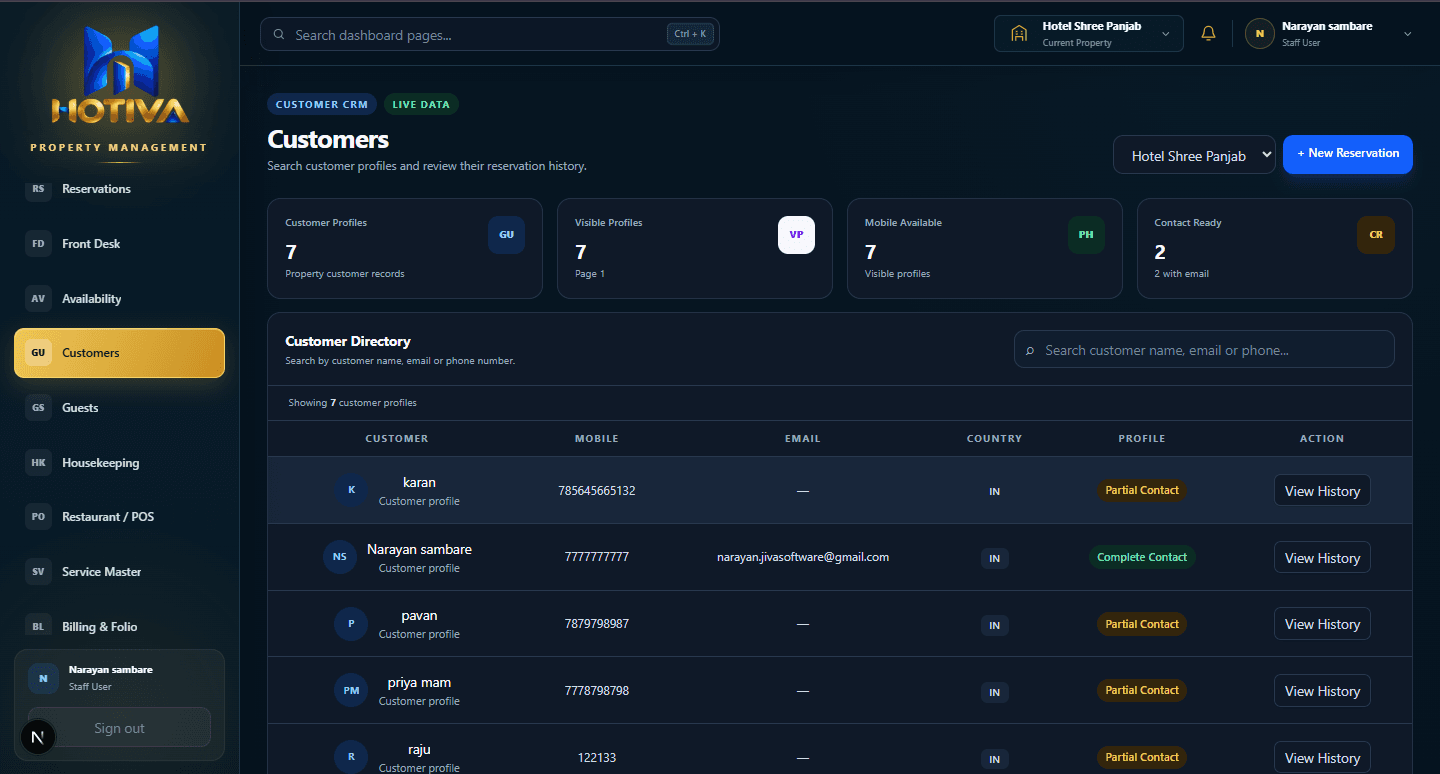Click the Hotiva logo in sidebar

(120, 76)
